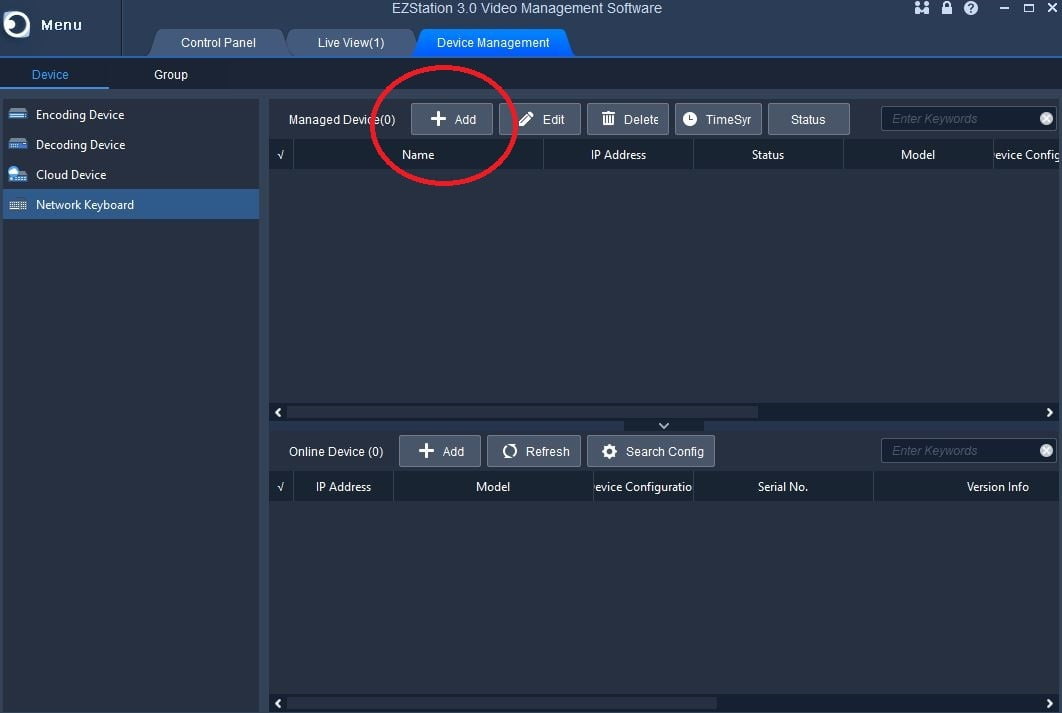This screenshot has height=713, width=1062.
Task: Run TimeSync on managed devices
Action: point(718,118)
